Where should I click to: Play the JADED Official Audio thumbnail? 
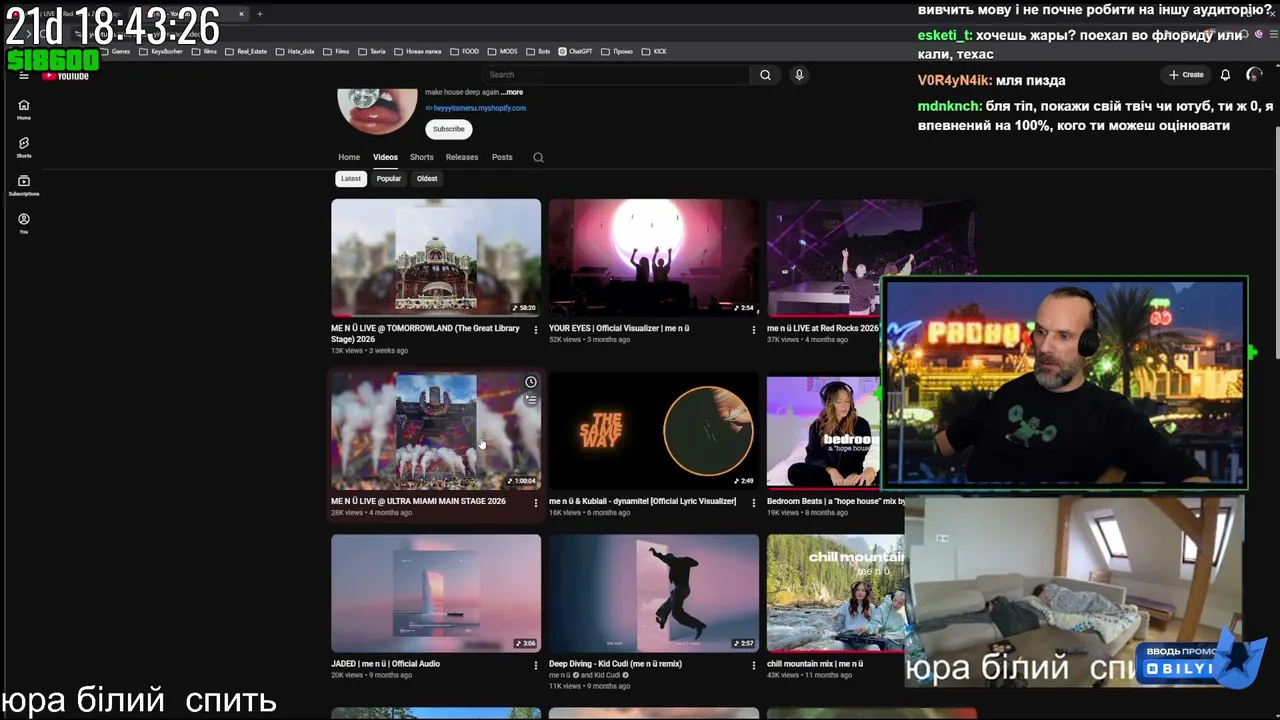[x=436, y=593]
